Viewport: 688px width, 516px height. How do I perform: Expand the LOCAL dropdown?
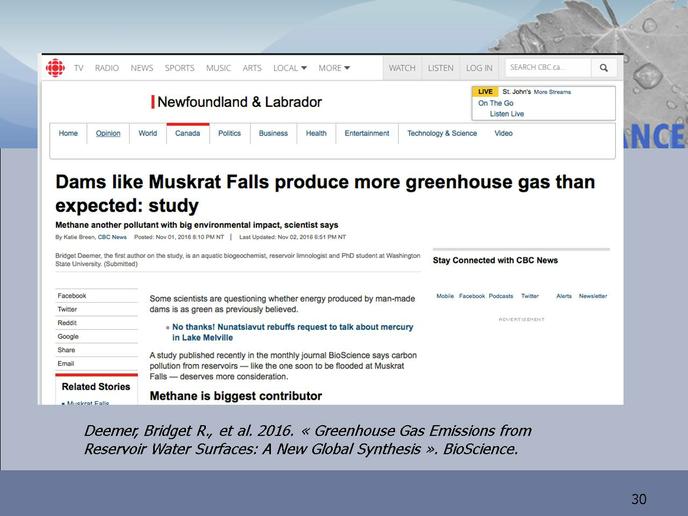[290, 68]
